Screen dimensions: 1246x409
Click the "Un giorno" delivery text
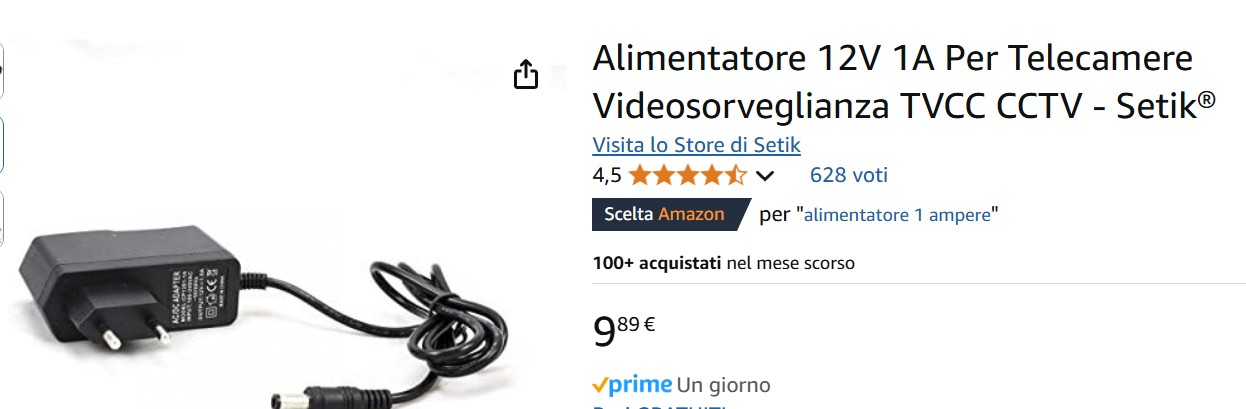point(724,385)
